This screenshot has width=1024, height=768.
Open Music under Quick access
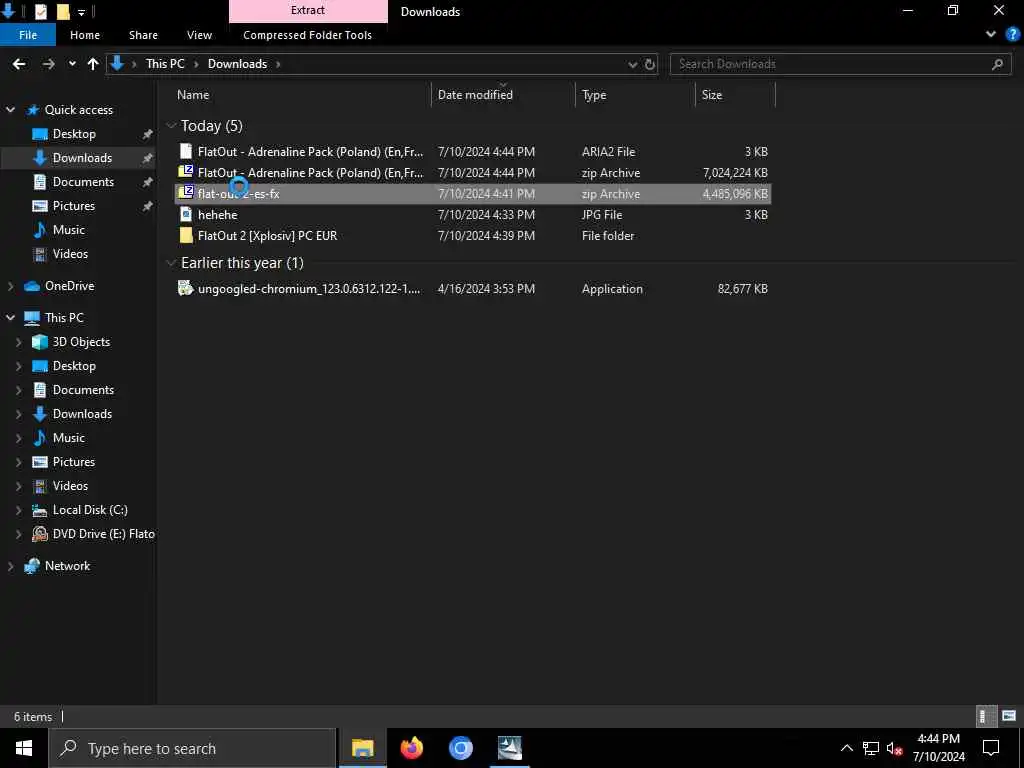coord(69,230)
